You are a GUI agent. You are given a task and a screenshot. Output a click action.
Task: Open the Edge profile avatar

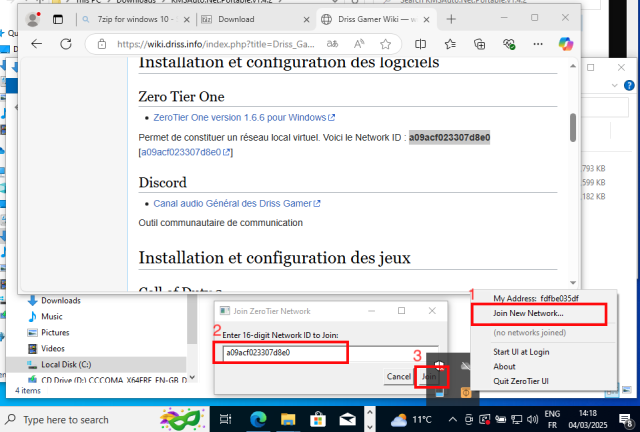tap(33, 19)
